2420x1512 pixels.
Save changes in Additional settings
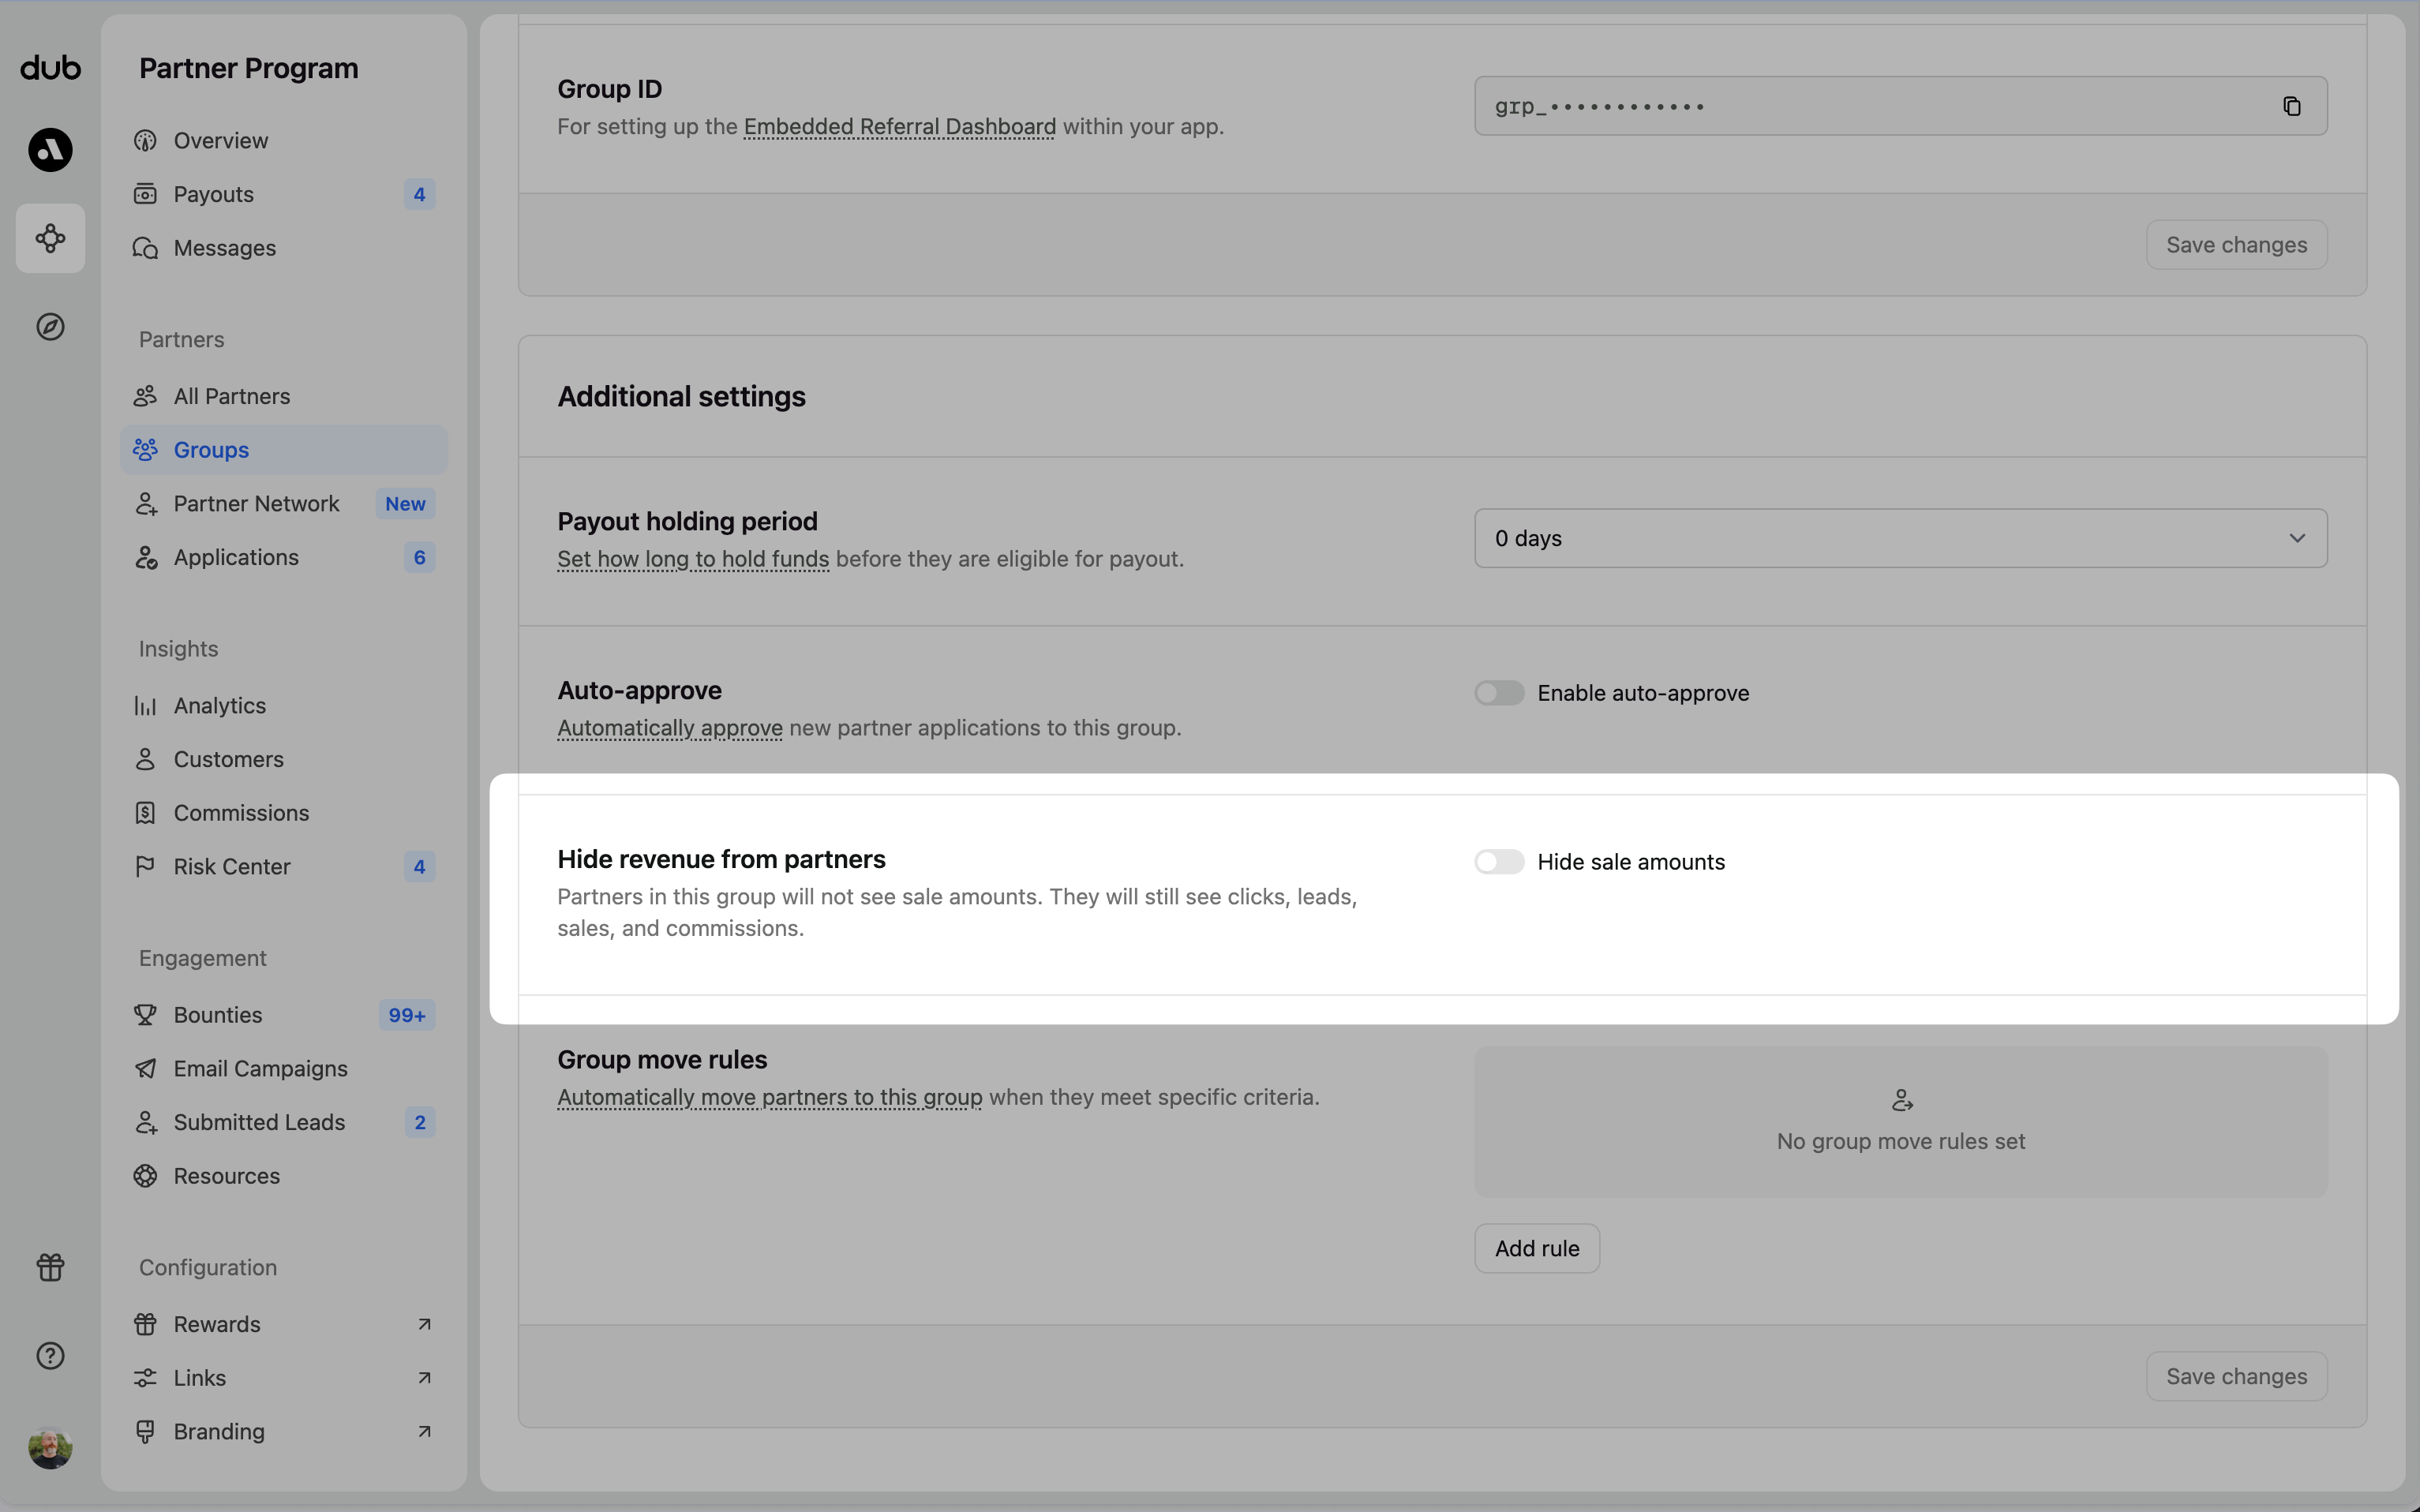point(2236,1377)
